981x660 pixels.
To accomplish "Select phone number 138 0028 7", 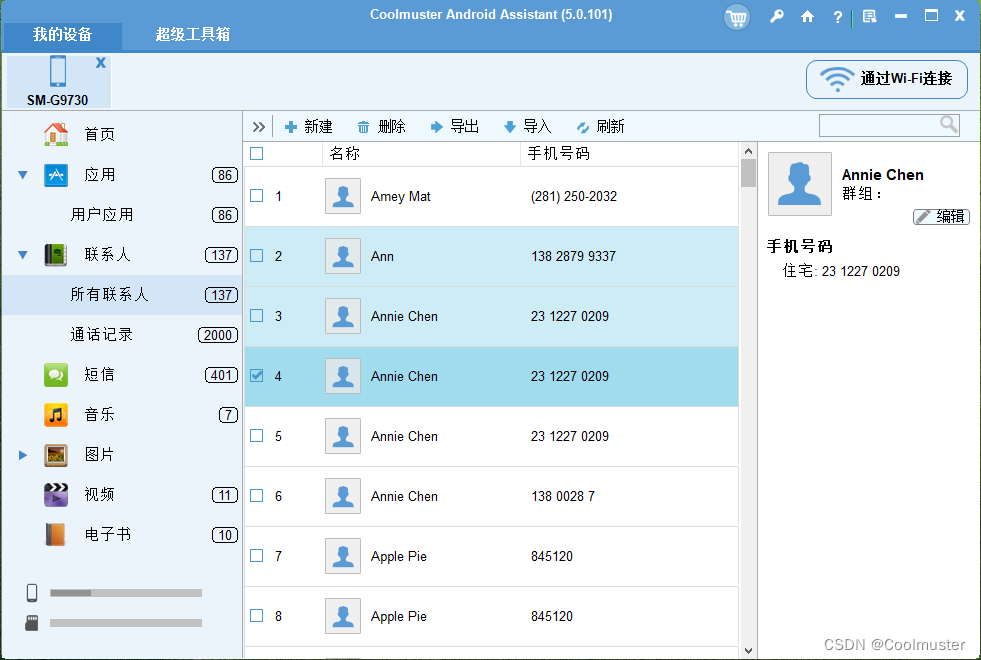I will pos(563,496).
